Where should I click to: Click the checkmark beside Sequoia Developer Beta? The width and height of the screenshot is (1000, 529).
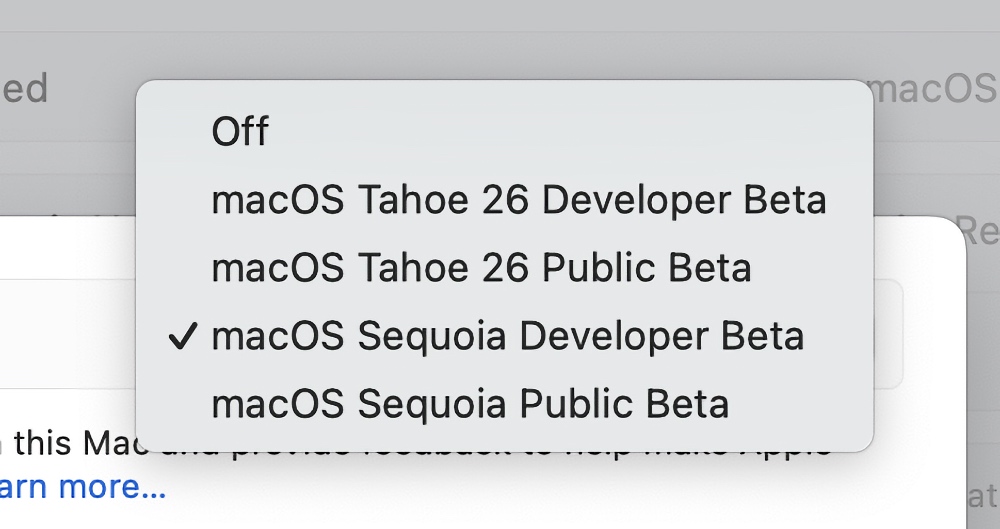click(x=181, y=337)
